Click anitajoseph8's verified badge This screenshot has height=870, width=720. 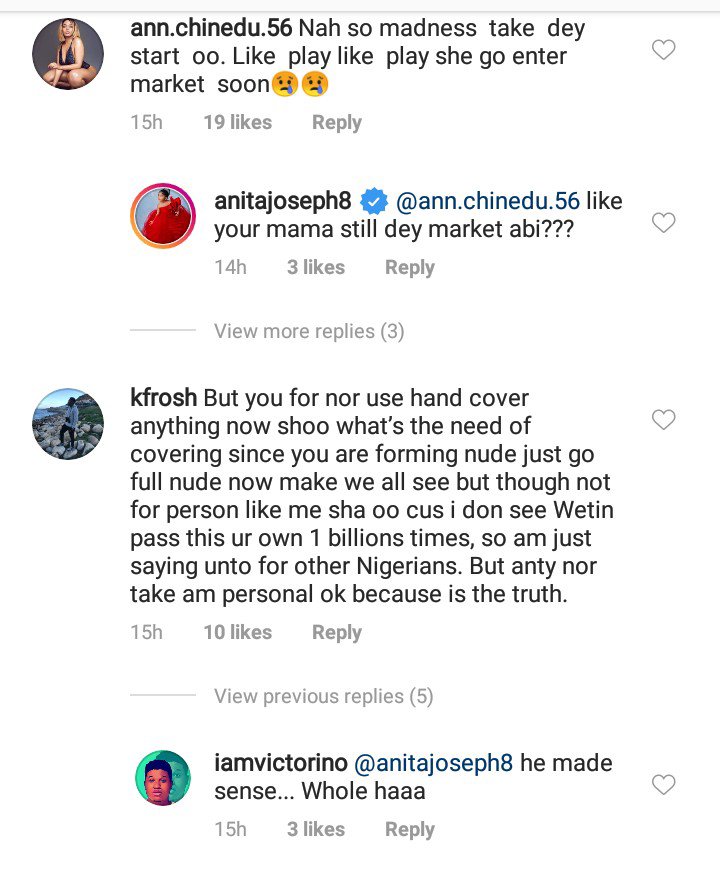tap(373, 202)
